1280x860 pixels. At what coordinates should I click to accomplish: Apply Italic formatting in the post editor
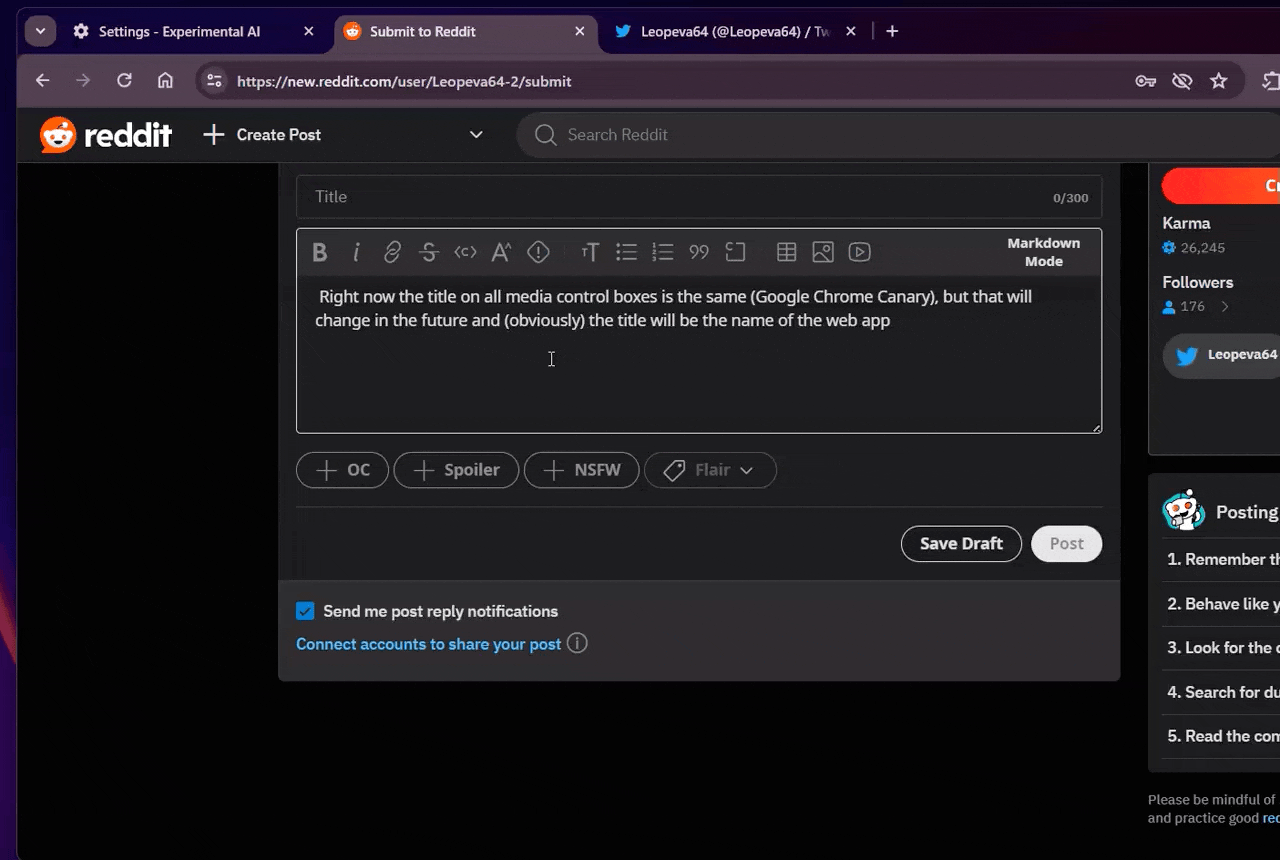(356, 252)
